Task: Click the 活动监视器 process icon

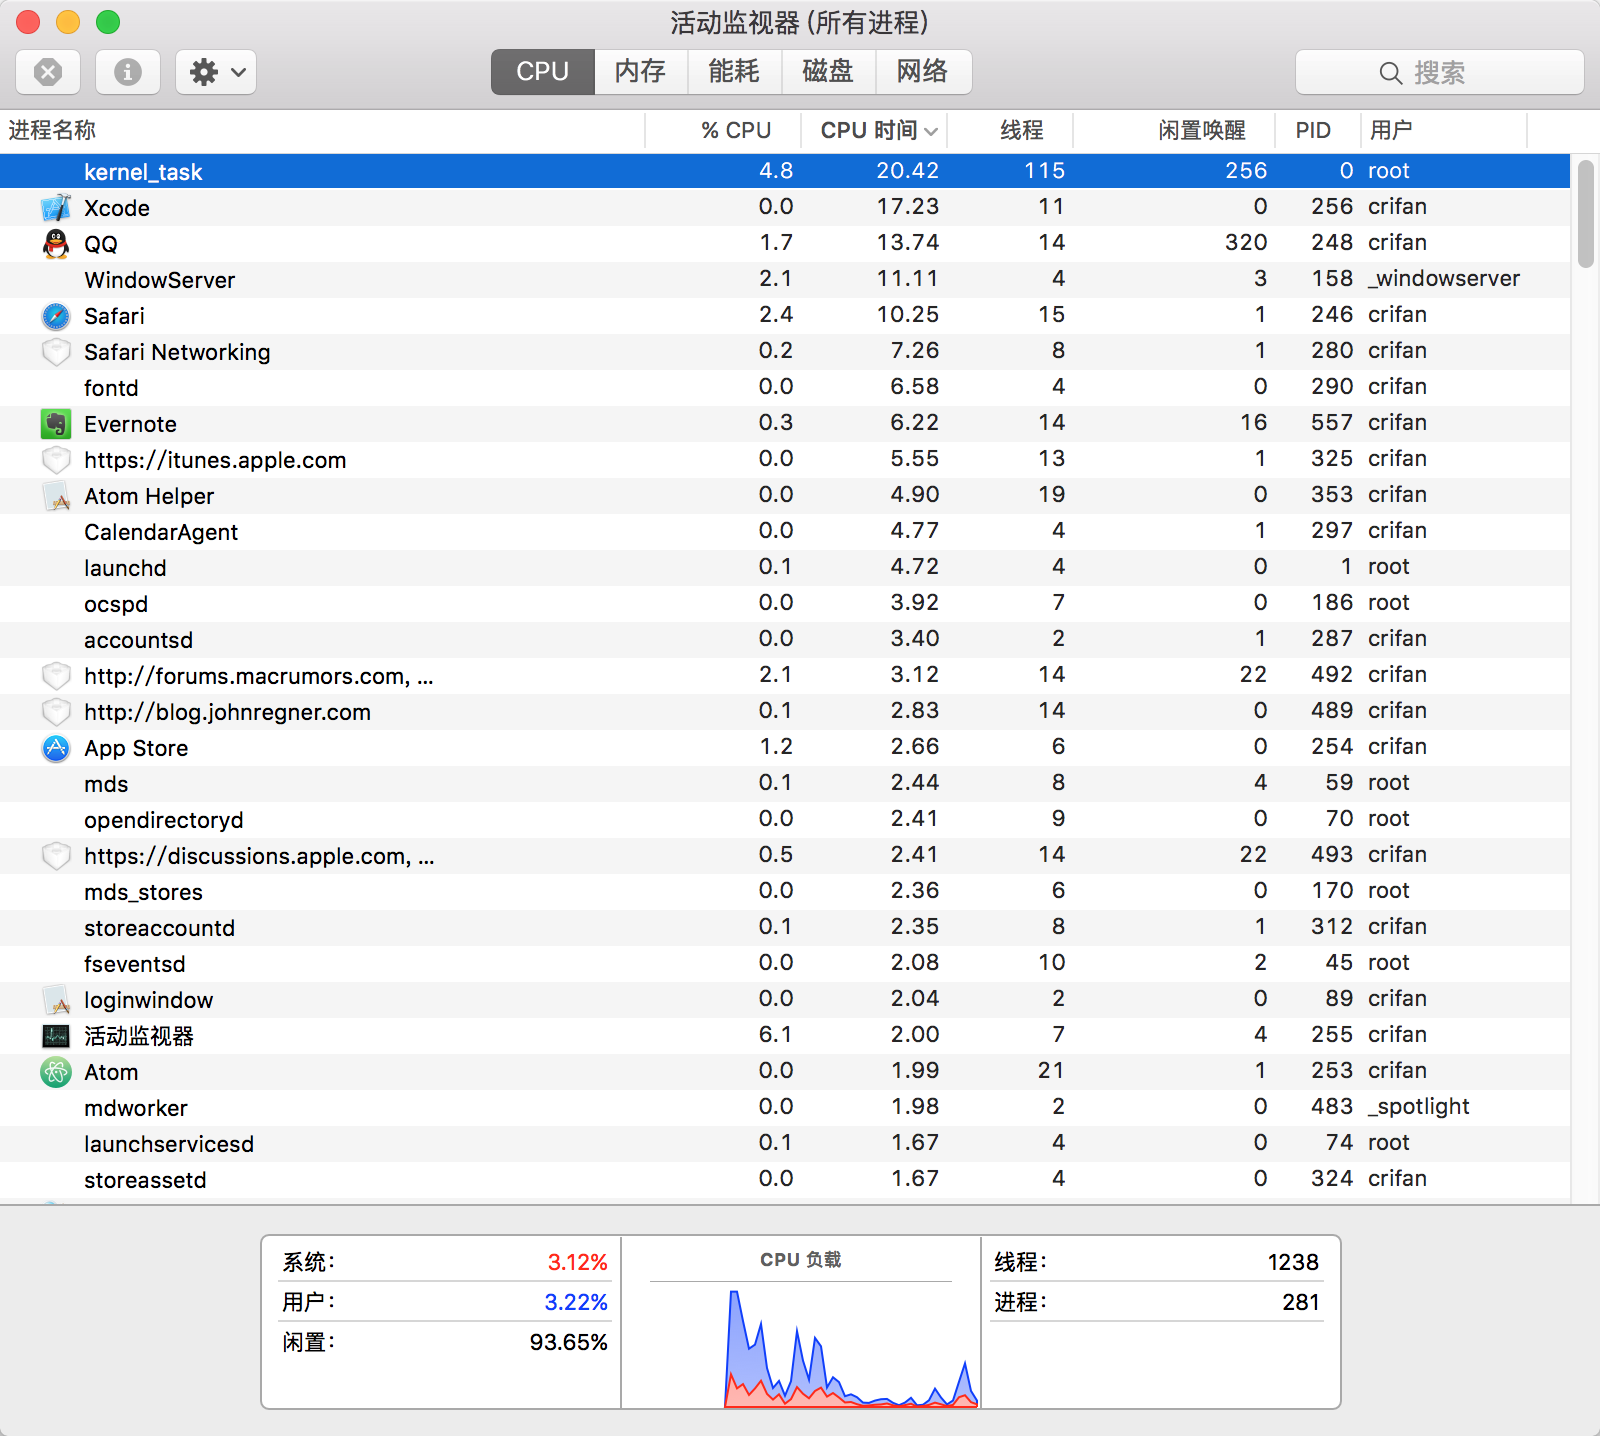Action: (x=56, y=1036)
